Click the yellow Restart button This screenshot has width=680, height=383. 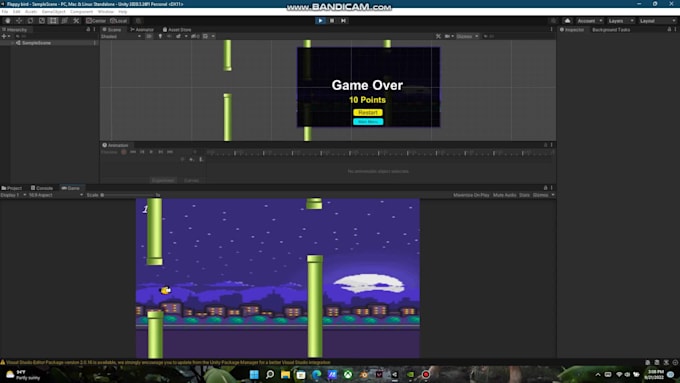pyautogui.click(x=368, y=112)
